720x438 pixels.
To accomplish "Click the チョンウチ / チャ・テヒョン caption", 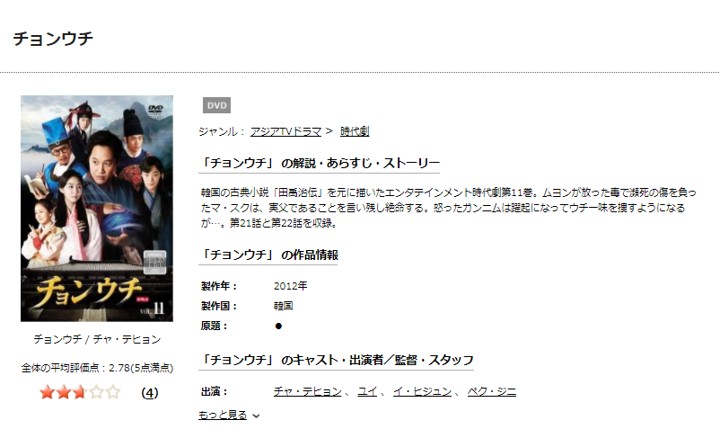I will (x=97, y=339).
